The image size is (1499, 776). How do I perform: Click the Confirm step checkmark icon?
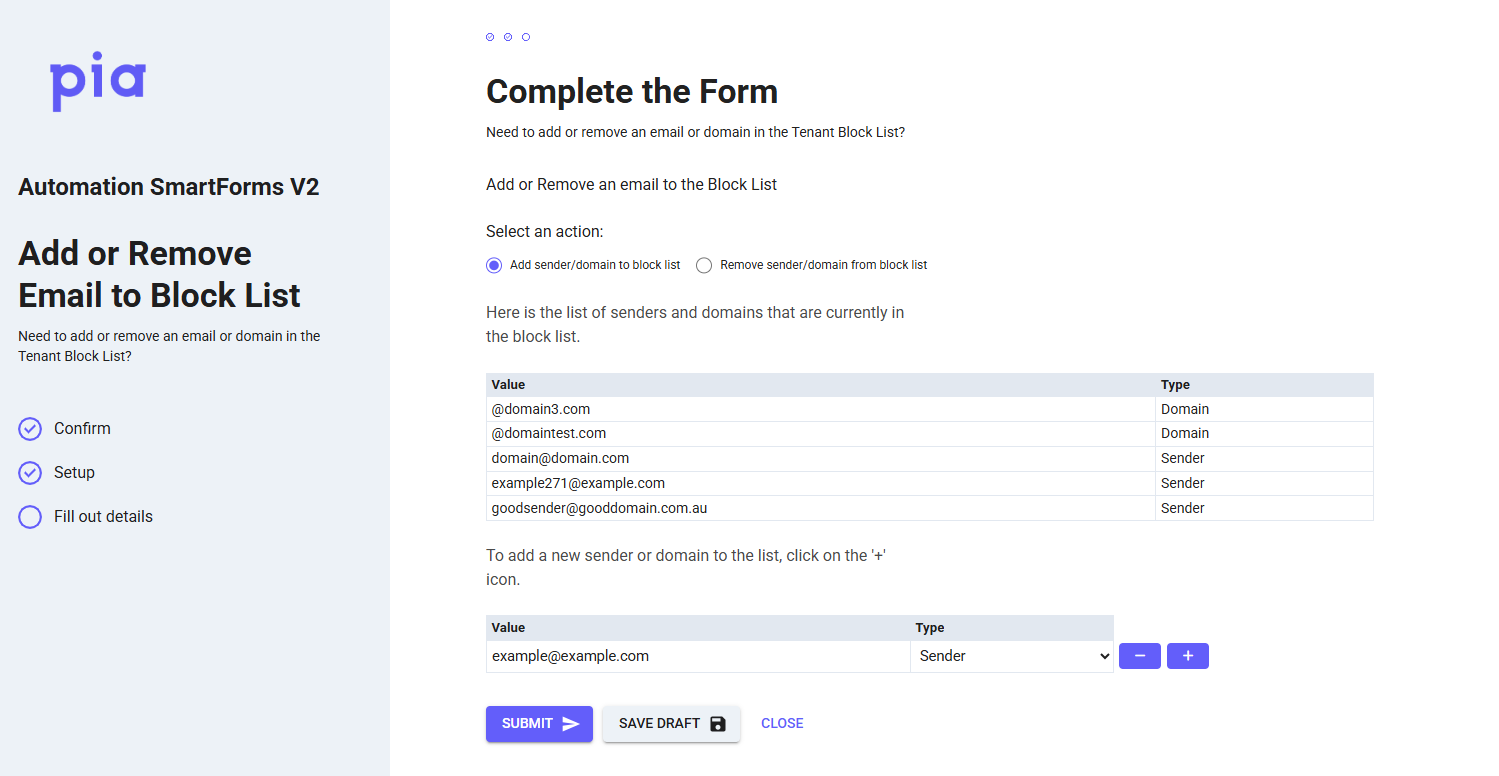[30, 429]
